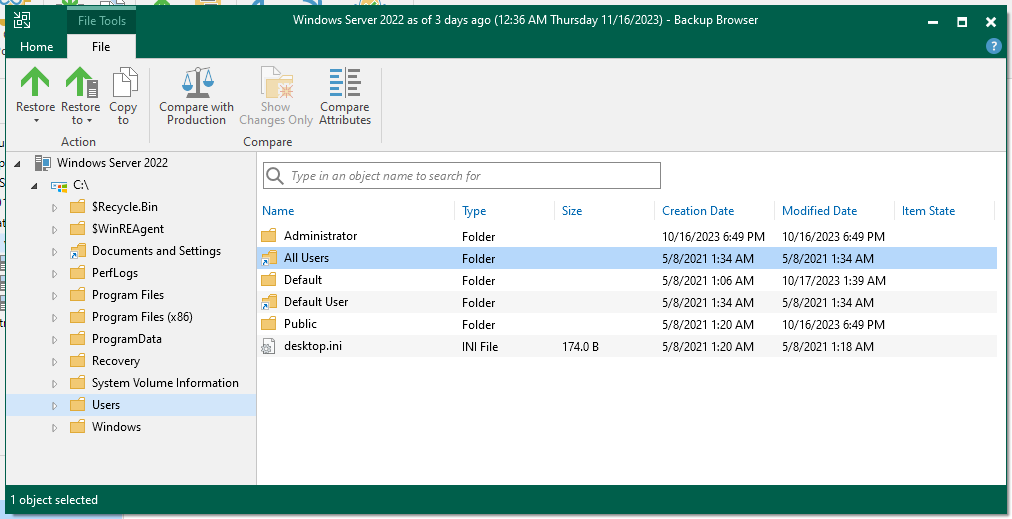Click the 174.0 B size value
The height and width of the screenshot is (519, 1012).
coord(580,347)
